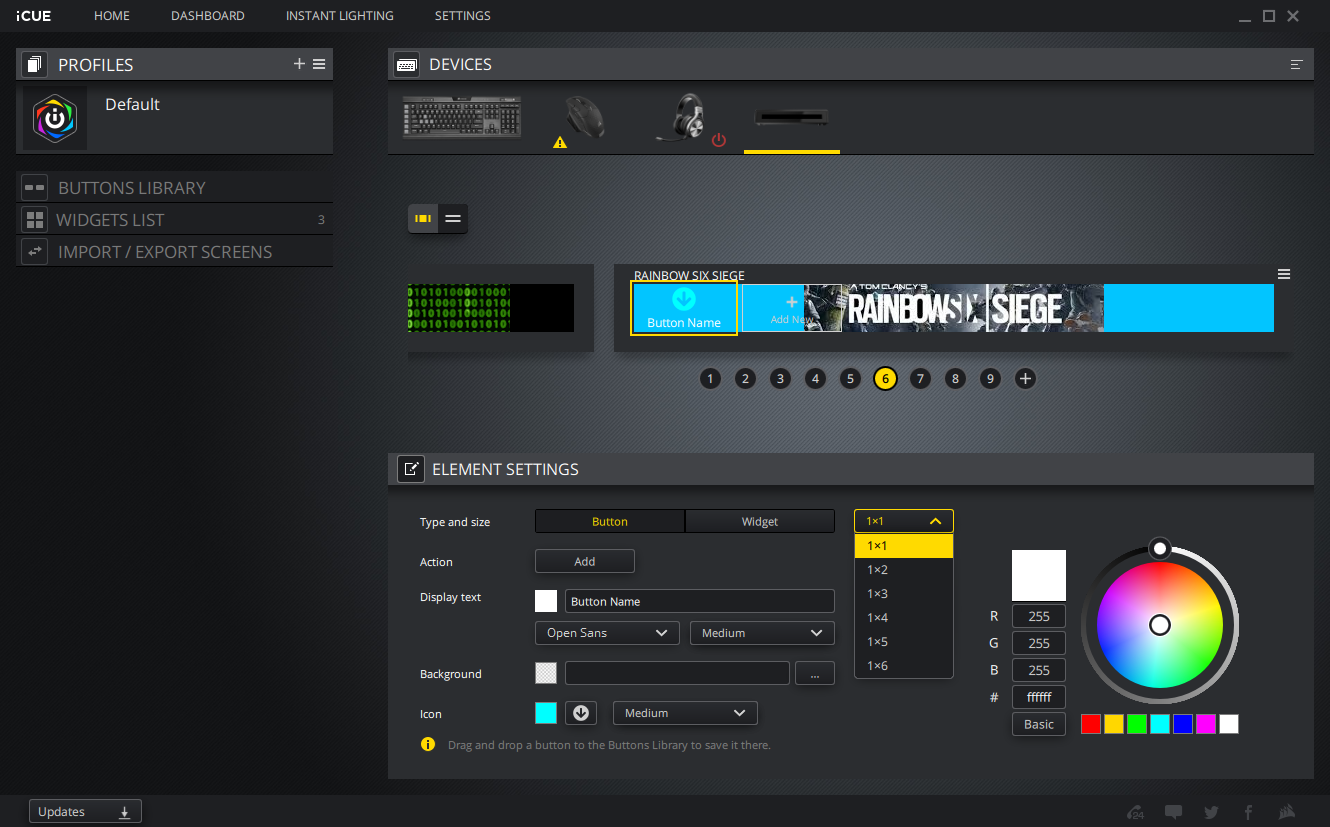Open the profiles hamburger menu
Image resolution: width=1330 pixels, height=827 pixels.
click(319, 64)
